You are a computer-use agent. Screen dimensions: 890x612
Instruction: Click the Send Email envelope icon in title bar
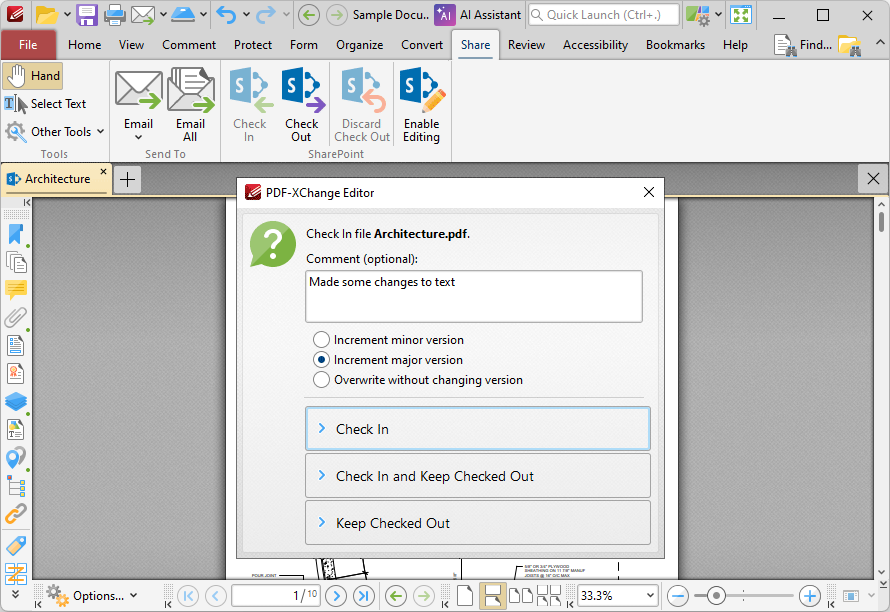click(x=143, y=15)
